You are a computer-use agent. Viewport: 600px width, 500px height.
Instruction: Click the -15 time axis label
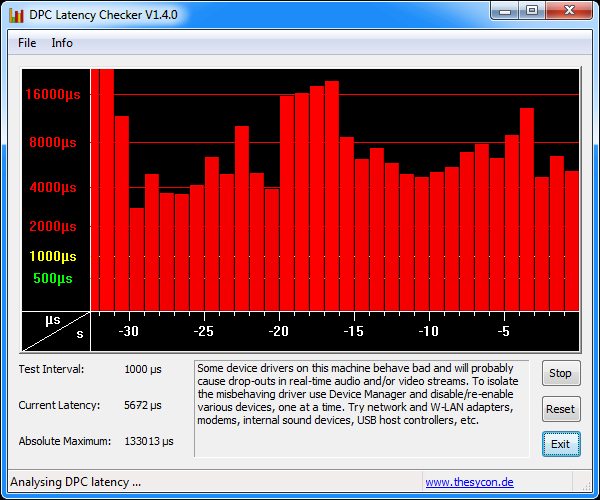(x=354, y=331)
